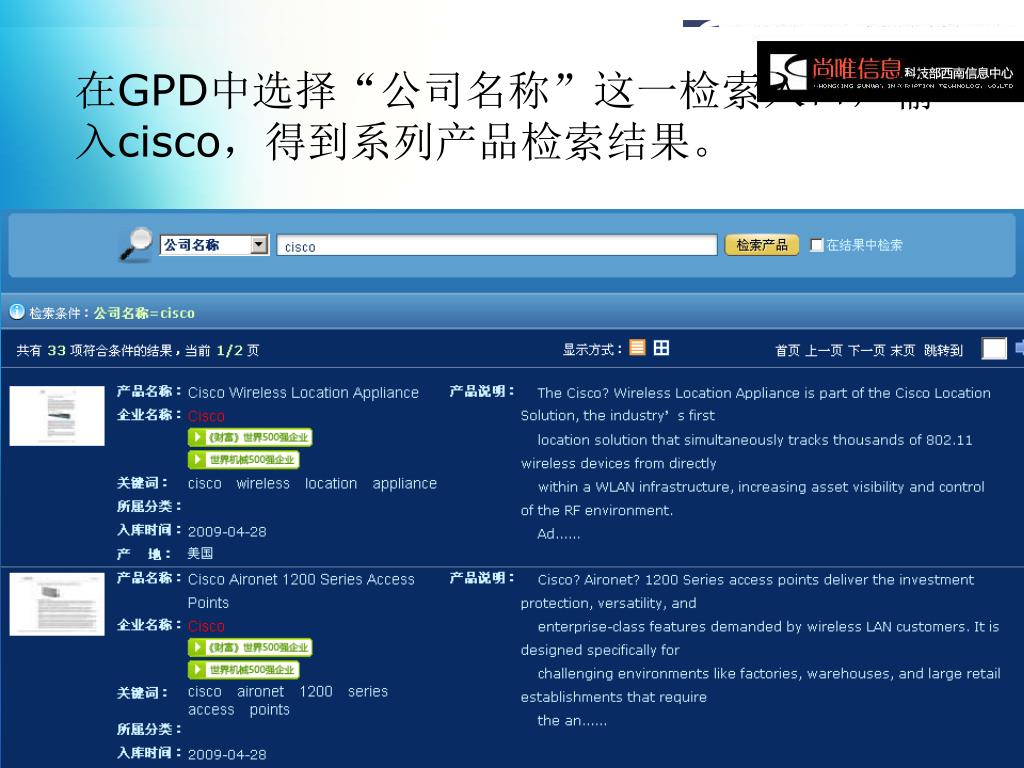Image resolution: width=1024 pixels, height=768 pixels.
Task: Switch to grid display mode icon
Action: click(661, 347)
